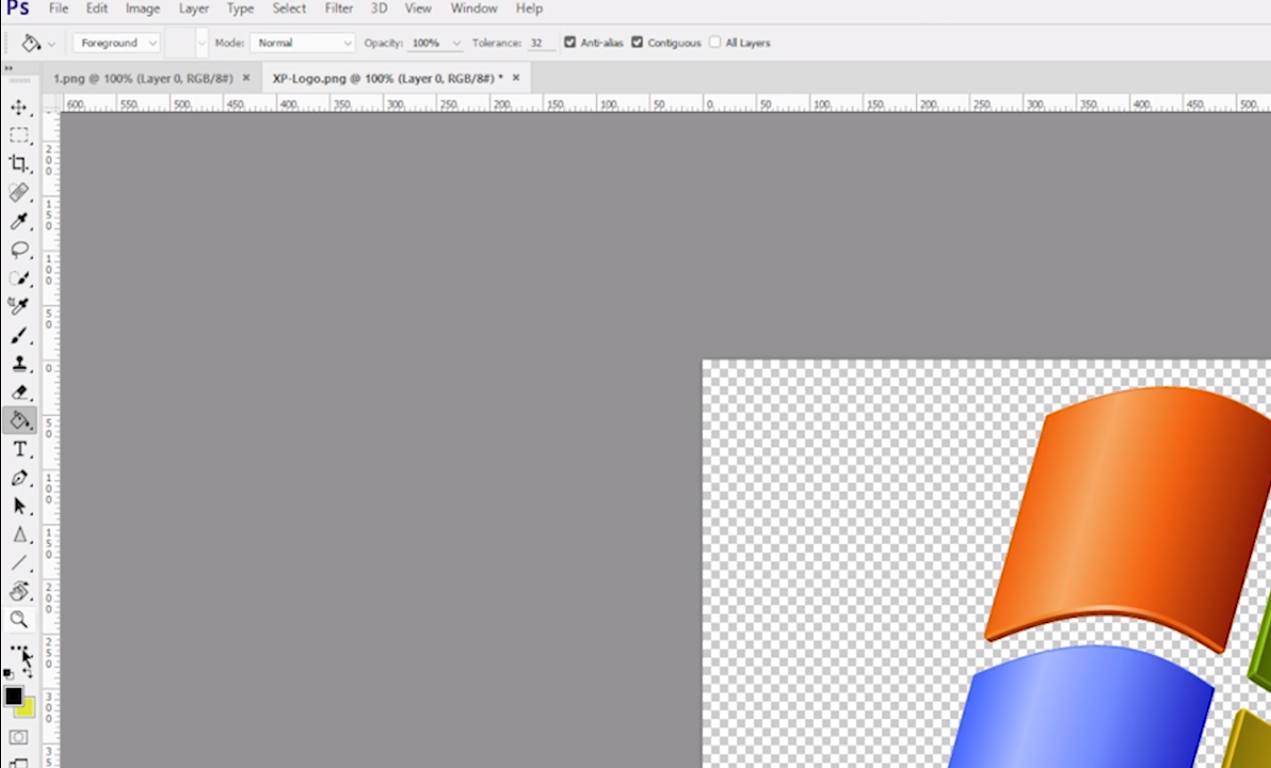Open the Opacity slider dropdown arrow
This screenshot has width=1271, height=768.
tap(457, 43)
